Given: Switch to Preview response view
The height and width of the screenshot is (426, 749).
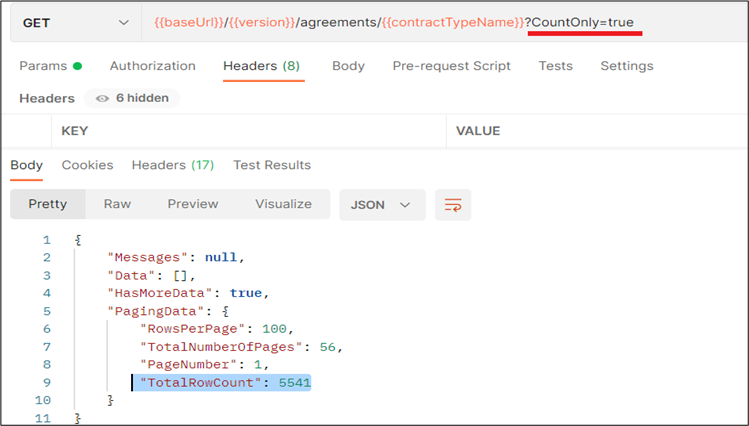Looking at the screenshot, I should (193, 204).
